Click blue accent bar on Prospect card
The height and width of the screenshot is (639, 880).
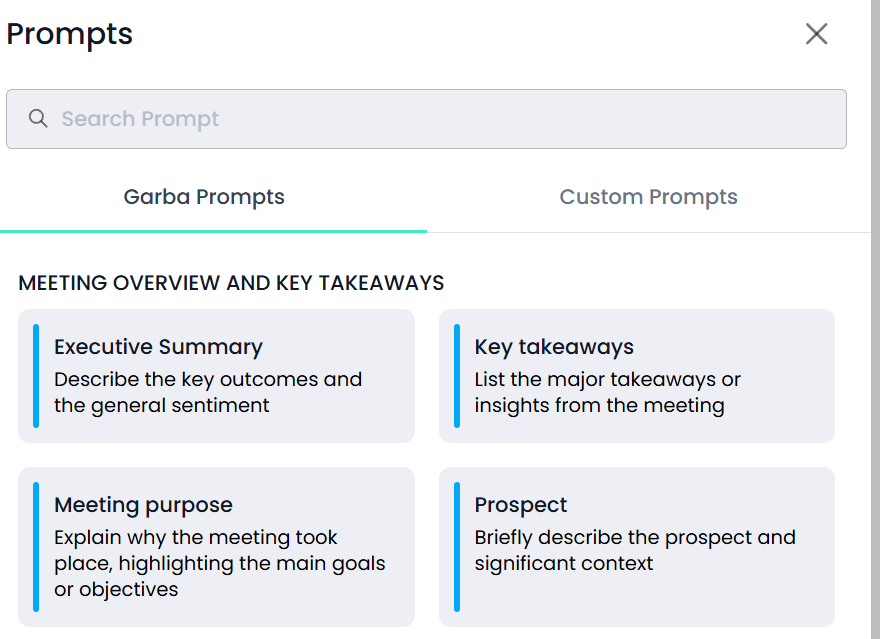tap(457, 547)
